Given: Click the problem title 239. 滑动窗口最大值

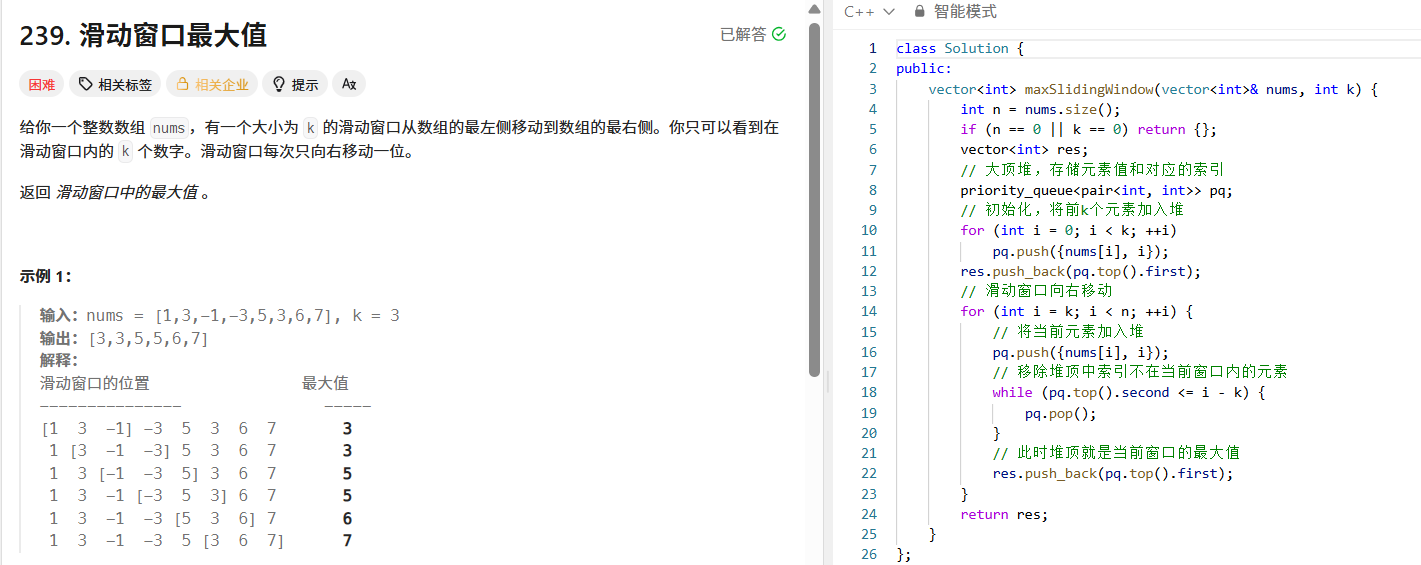Looking at the screenshot, I should click(143, 36).
